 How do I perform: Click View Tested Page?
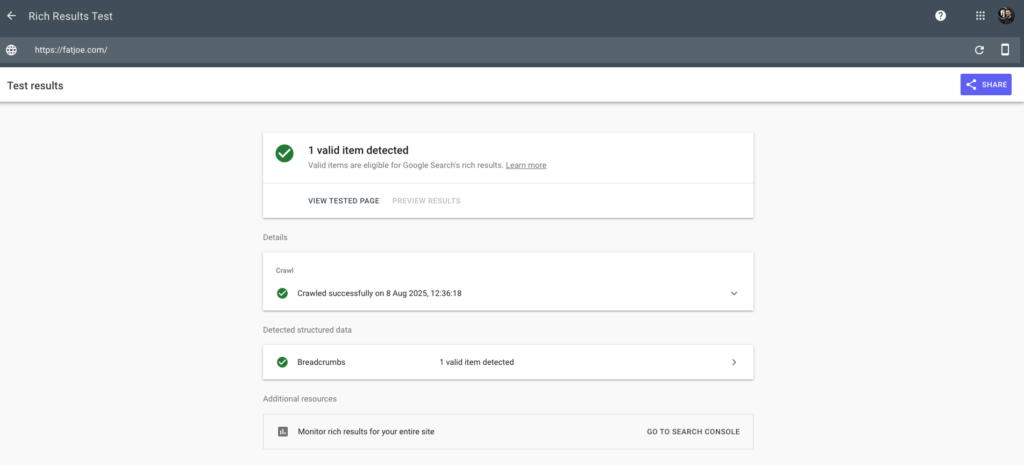(344, 200)
